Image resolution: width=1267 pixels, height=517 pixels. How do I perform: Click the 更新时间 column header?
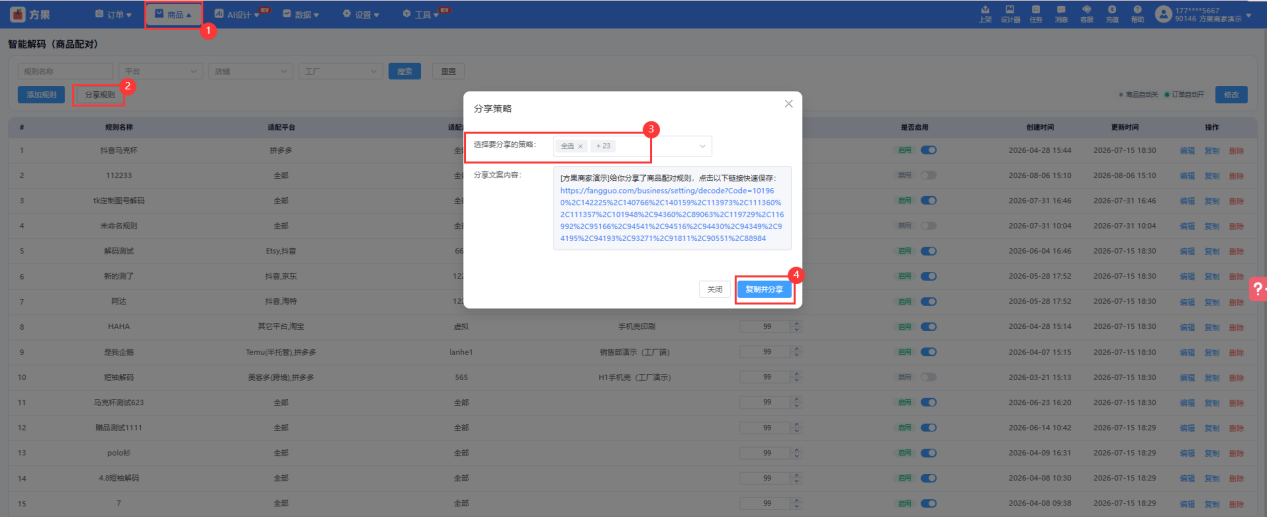pyautogui.click(x=1125, y=128)
